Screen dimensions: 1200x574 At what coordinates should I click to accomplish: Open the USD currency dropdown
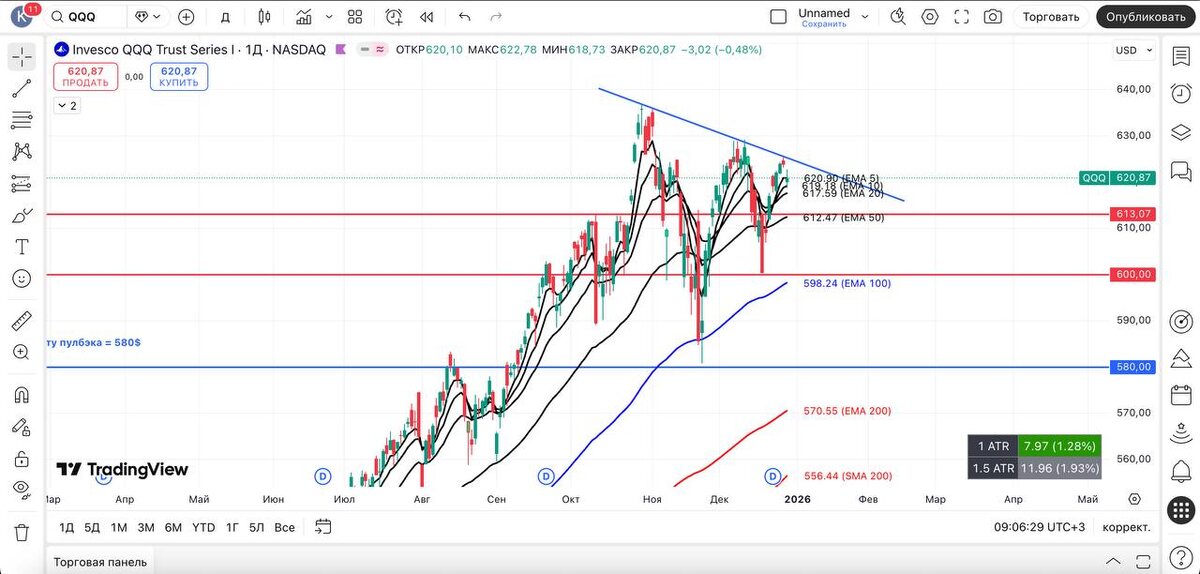coord(1132,50)
